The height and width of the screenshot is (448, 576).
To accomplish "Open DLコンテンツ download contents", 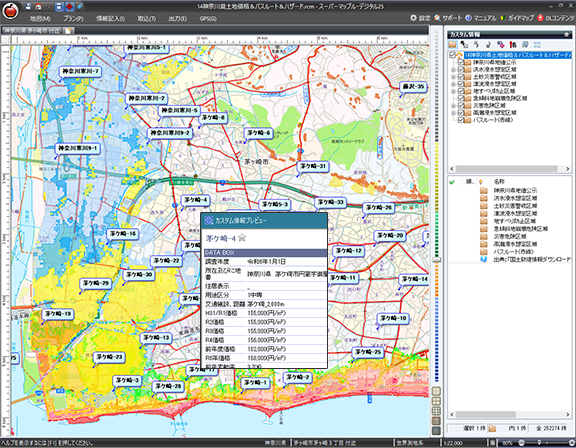I will [x=556, y=18].
